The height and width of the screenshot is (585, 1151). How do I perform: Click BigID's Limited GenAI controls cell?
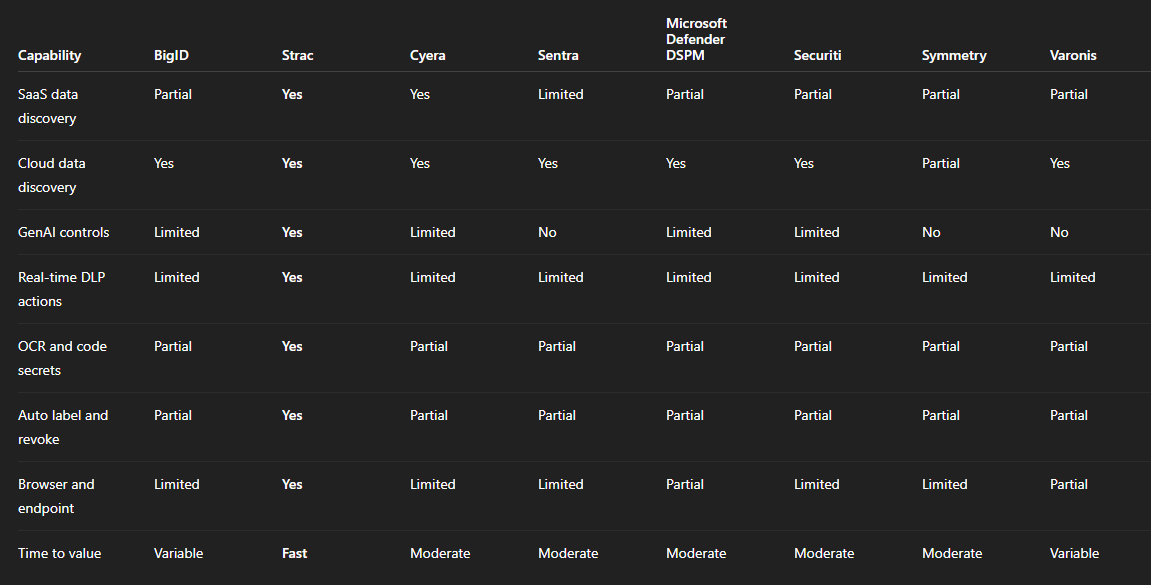point(176,233)
